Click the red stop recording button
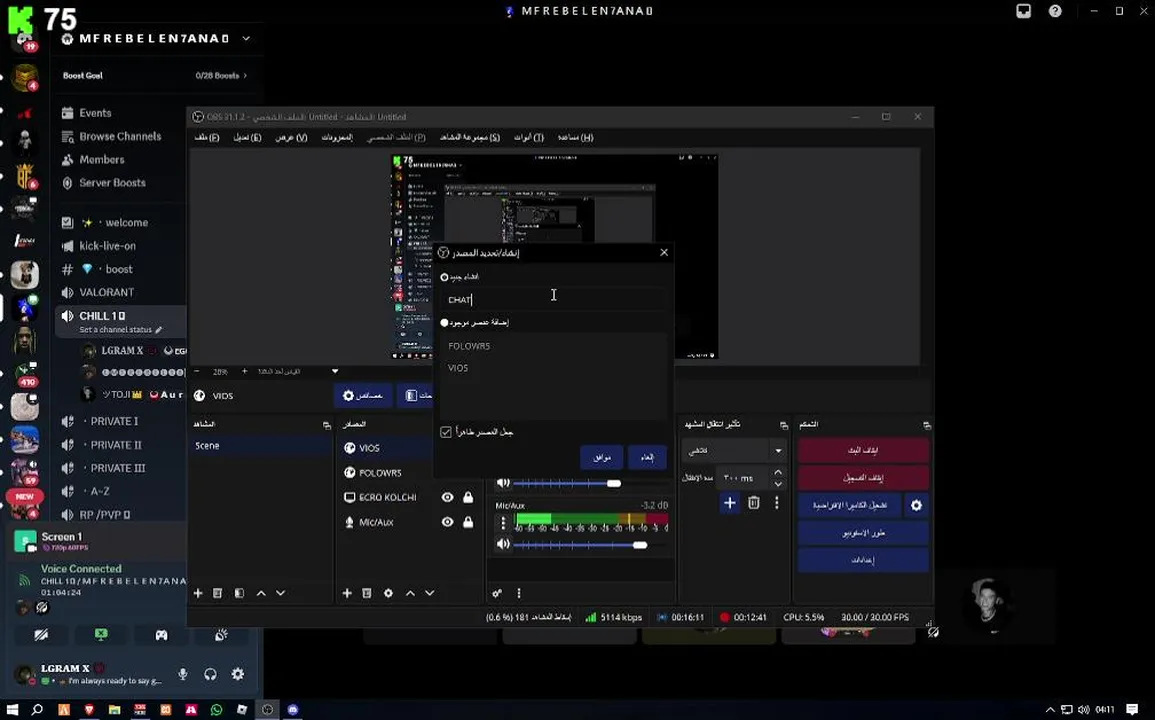Screen dimensions: 1155x720 coord(863,478)
